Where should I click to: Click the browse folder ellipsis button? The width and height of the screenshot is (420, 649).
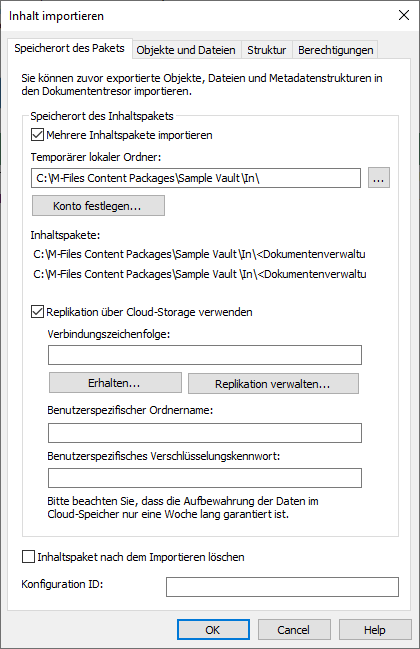click(379, 178)
